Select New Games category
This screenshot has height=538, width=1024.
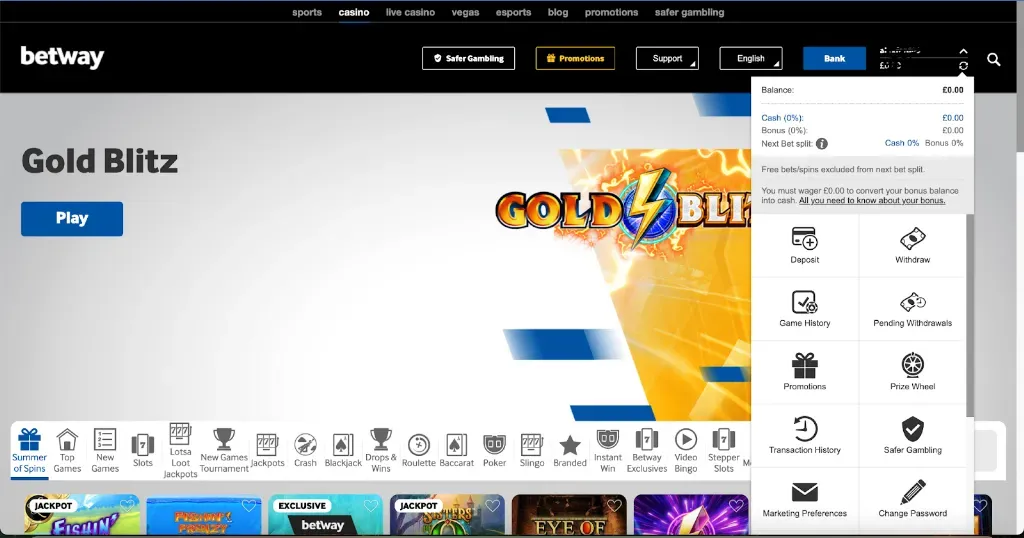[x=105, y=451]
